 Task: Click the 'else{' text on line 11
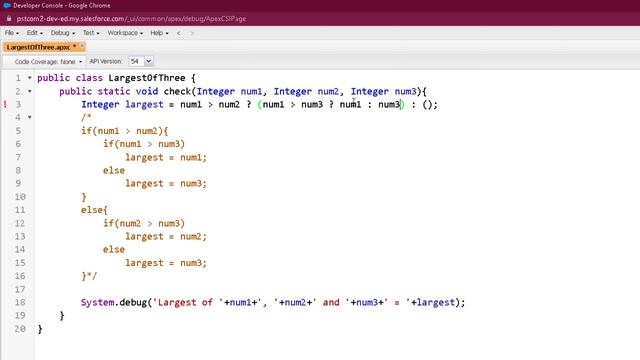coord(94,210)
